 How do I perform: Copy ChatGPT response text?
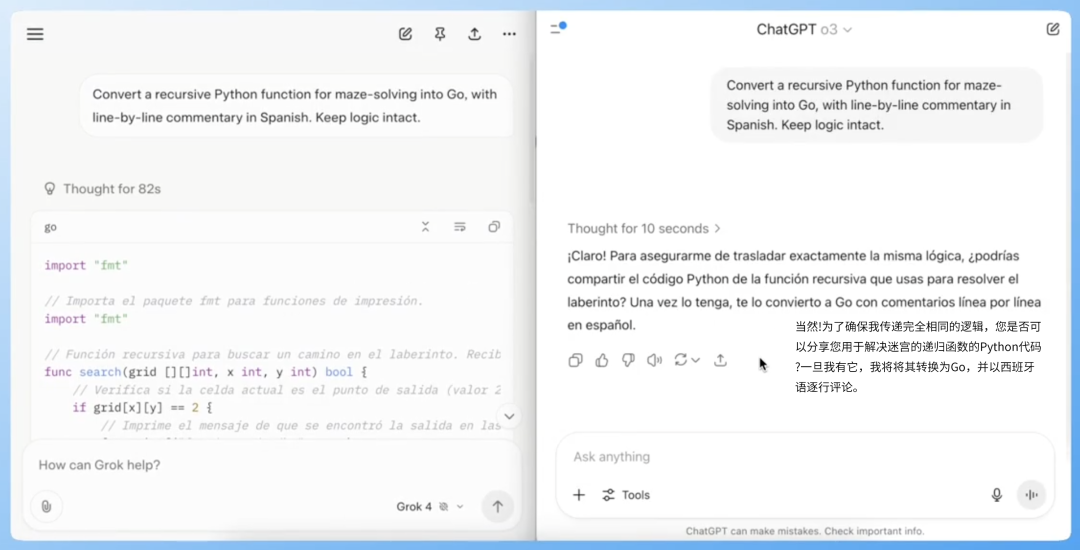(575, 360)
